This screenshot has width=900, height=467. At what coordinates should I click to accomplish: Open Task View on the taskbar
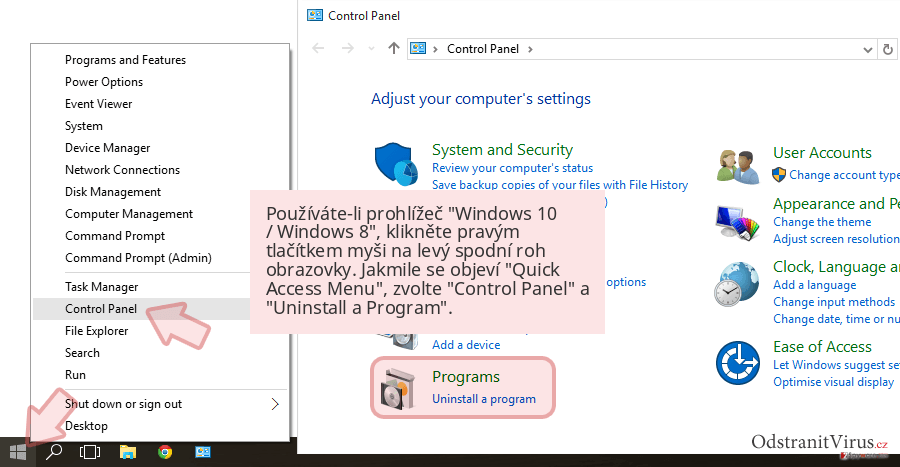pos(90,452)
